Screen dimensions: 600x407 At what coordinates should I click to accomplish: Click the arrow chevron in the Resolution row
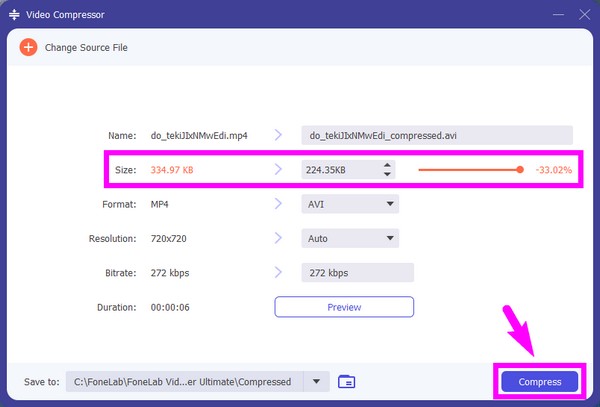tap(278, 238)
